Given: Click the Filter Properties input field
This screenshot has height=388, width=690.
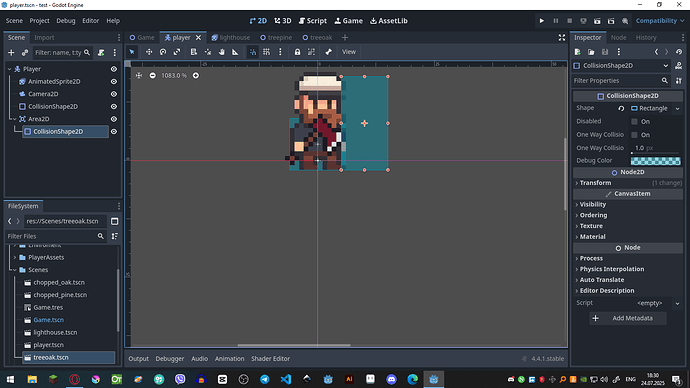Looking at the screenshot, I should pos(616,81).
